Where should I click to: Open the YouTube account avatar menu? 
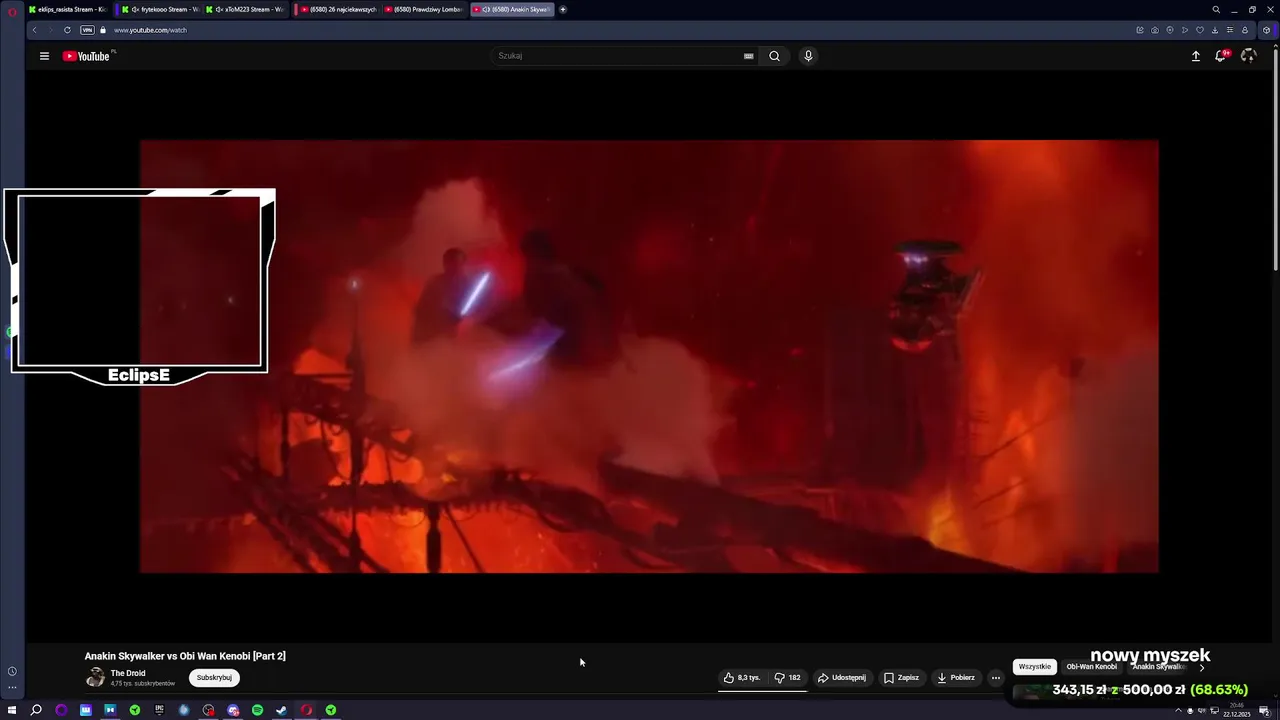1248,56
